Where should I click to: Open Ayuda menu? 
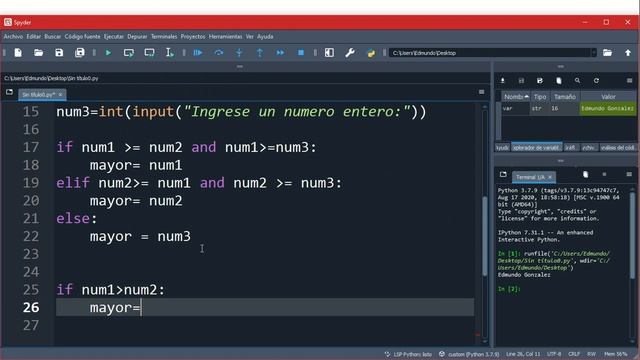point(265,37)
